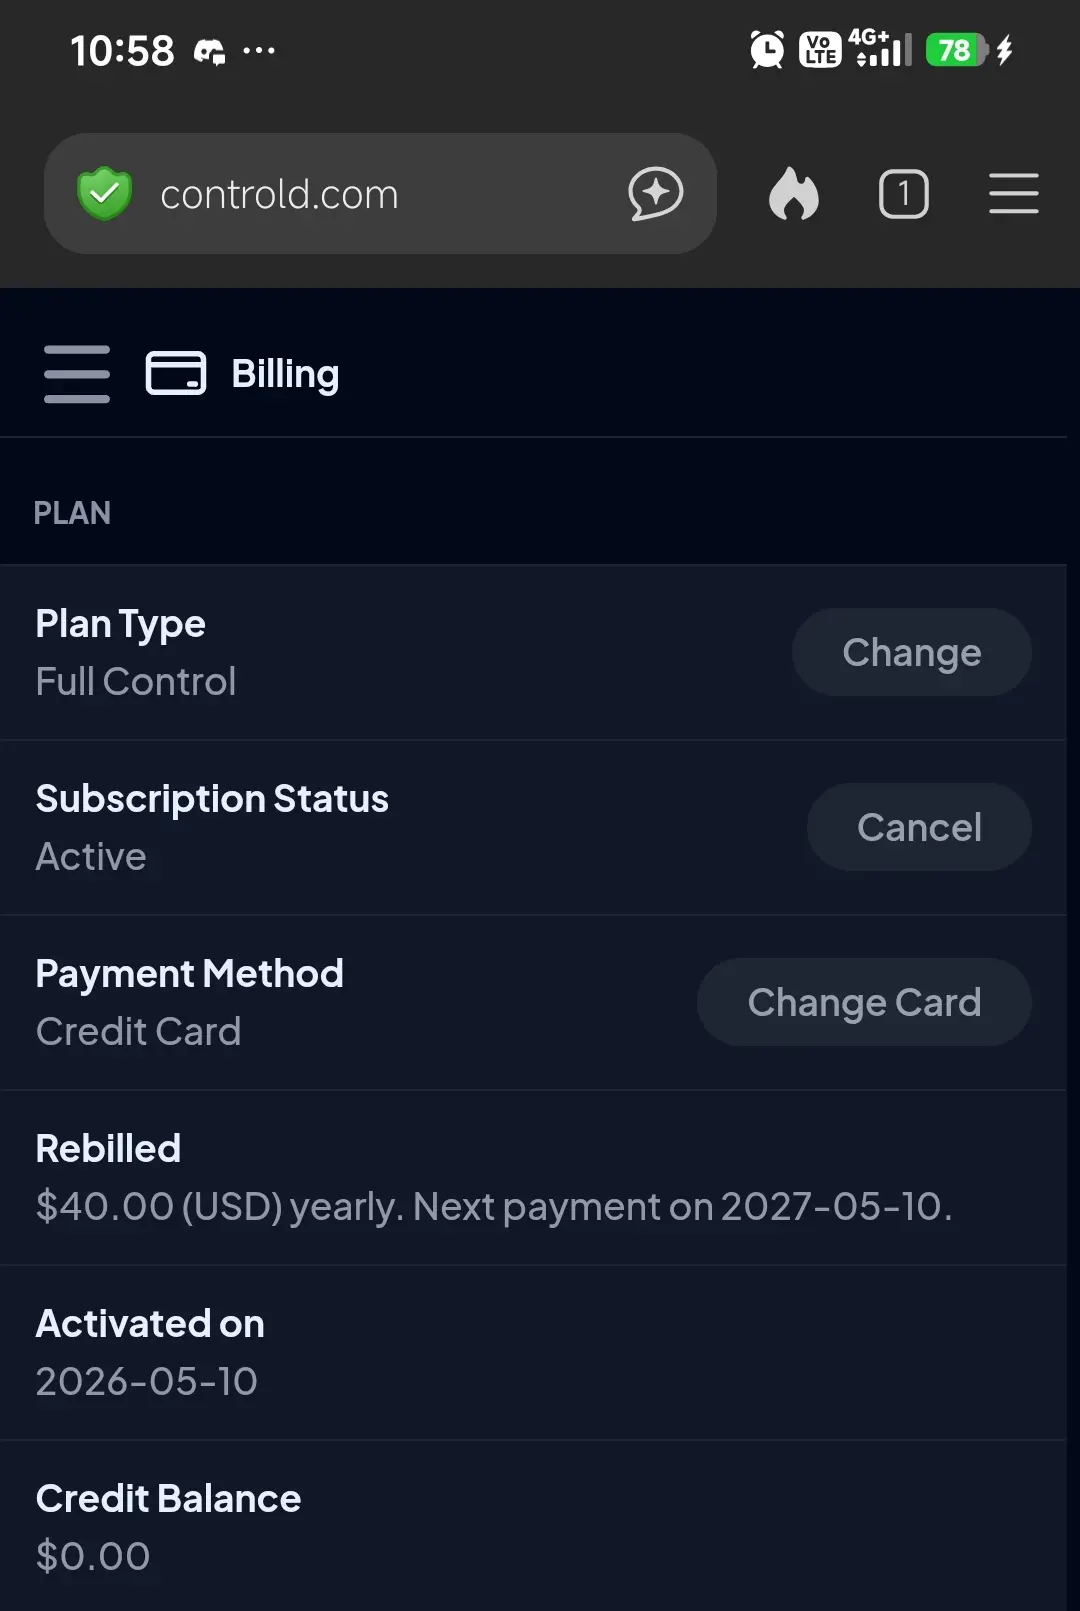Open the Control D sidebar menu

coord(77,374)
